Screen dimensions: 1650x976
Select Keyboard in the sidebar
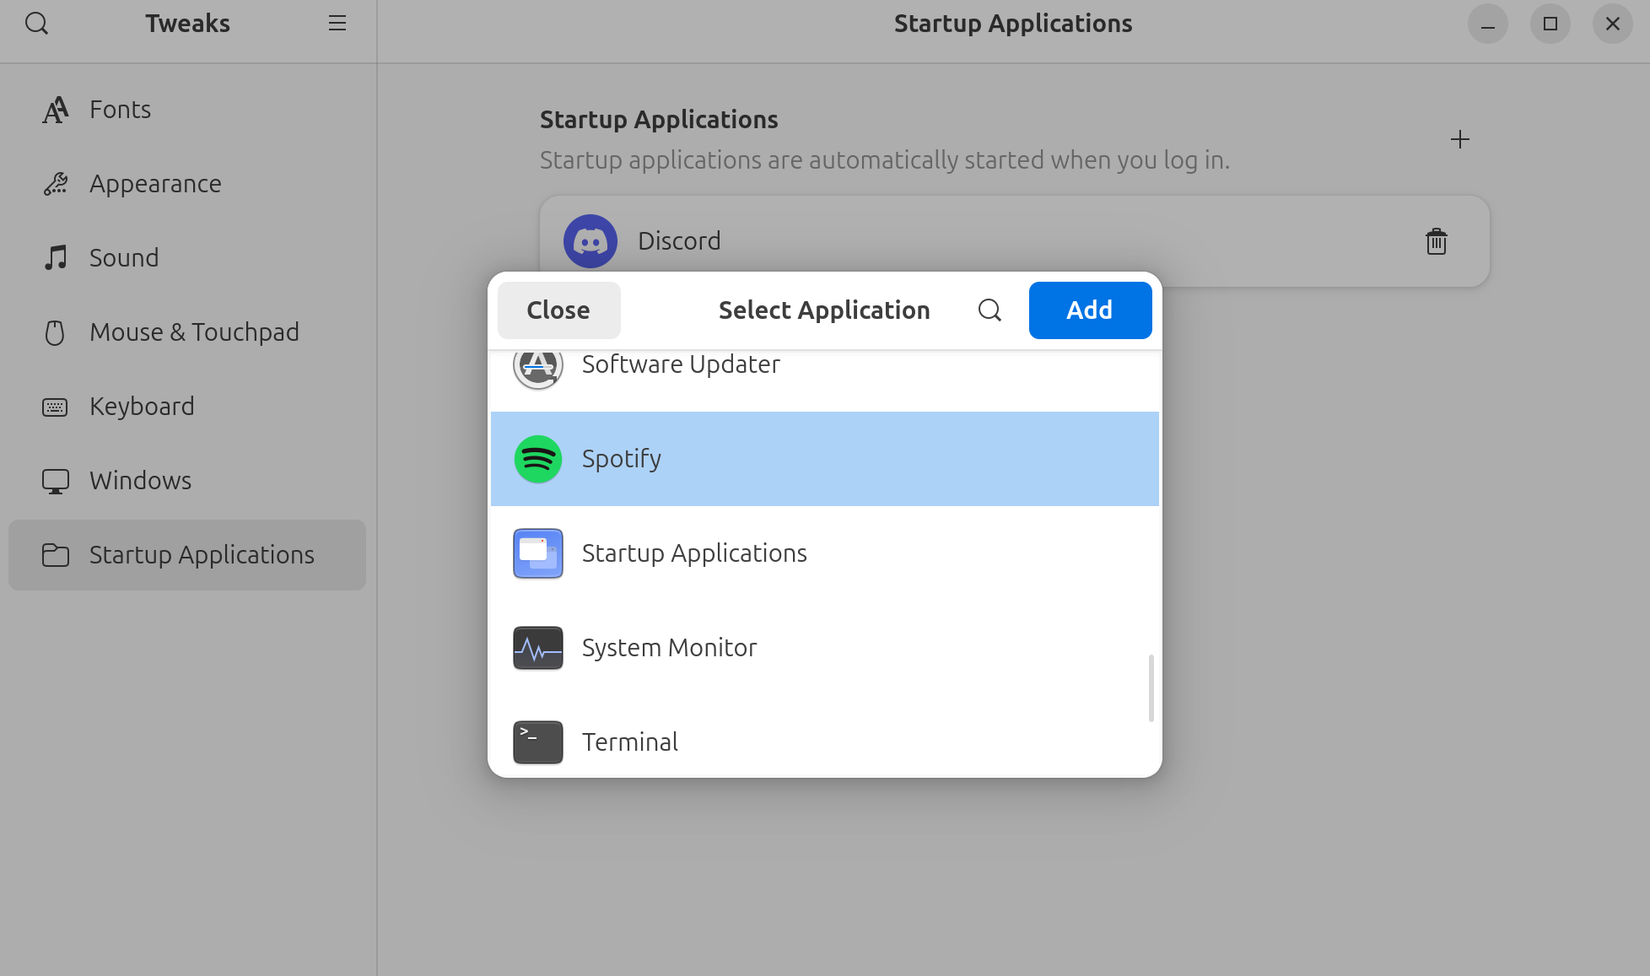[x=141, y=406]
